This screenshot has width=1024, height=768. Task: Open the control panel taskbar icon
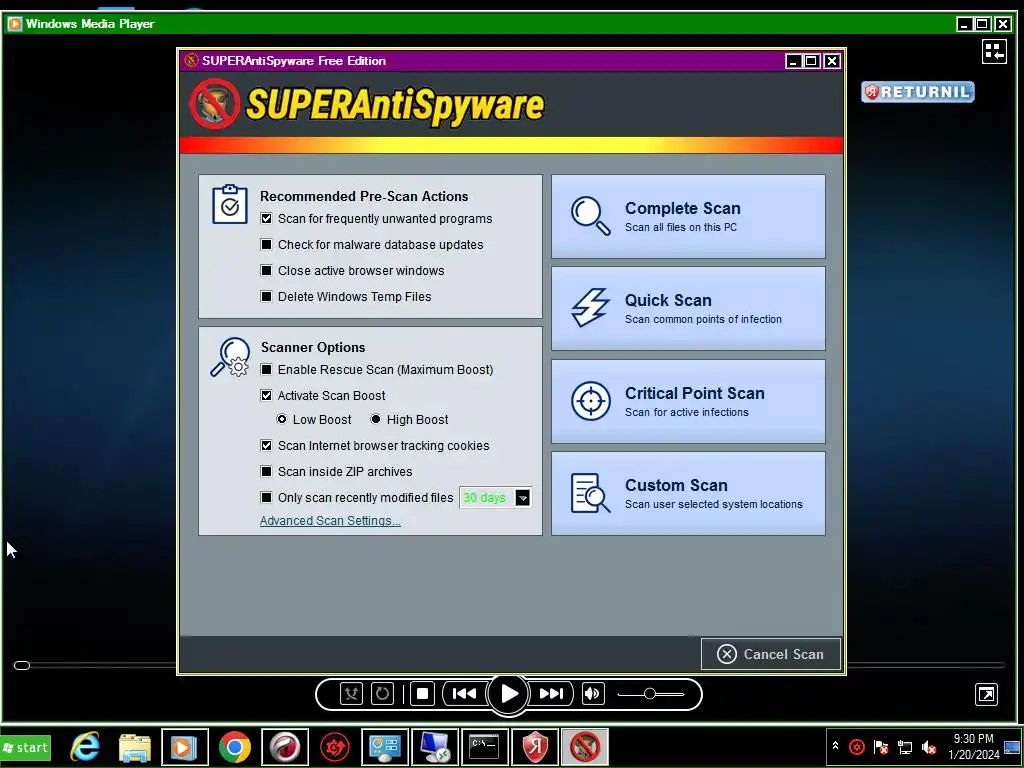[385, 747]
